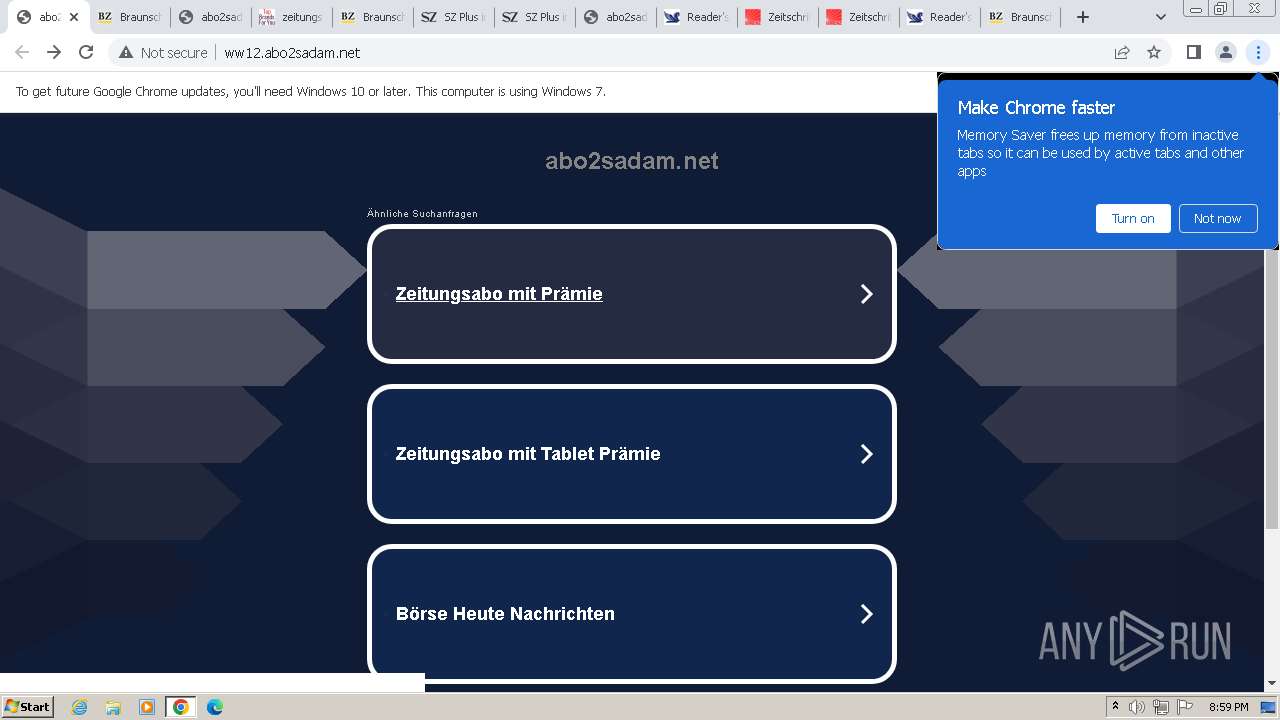This screenshot has height=720, width=1280.
Task: Click the Ähnliche Suchanfragen label
Action: (x=422, y=214)
